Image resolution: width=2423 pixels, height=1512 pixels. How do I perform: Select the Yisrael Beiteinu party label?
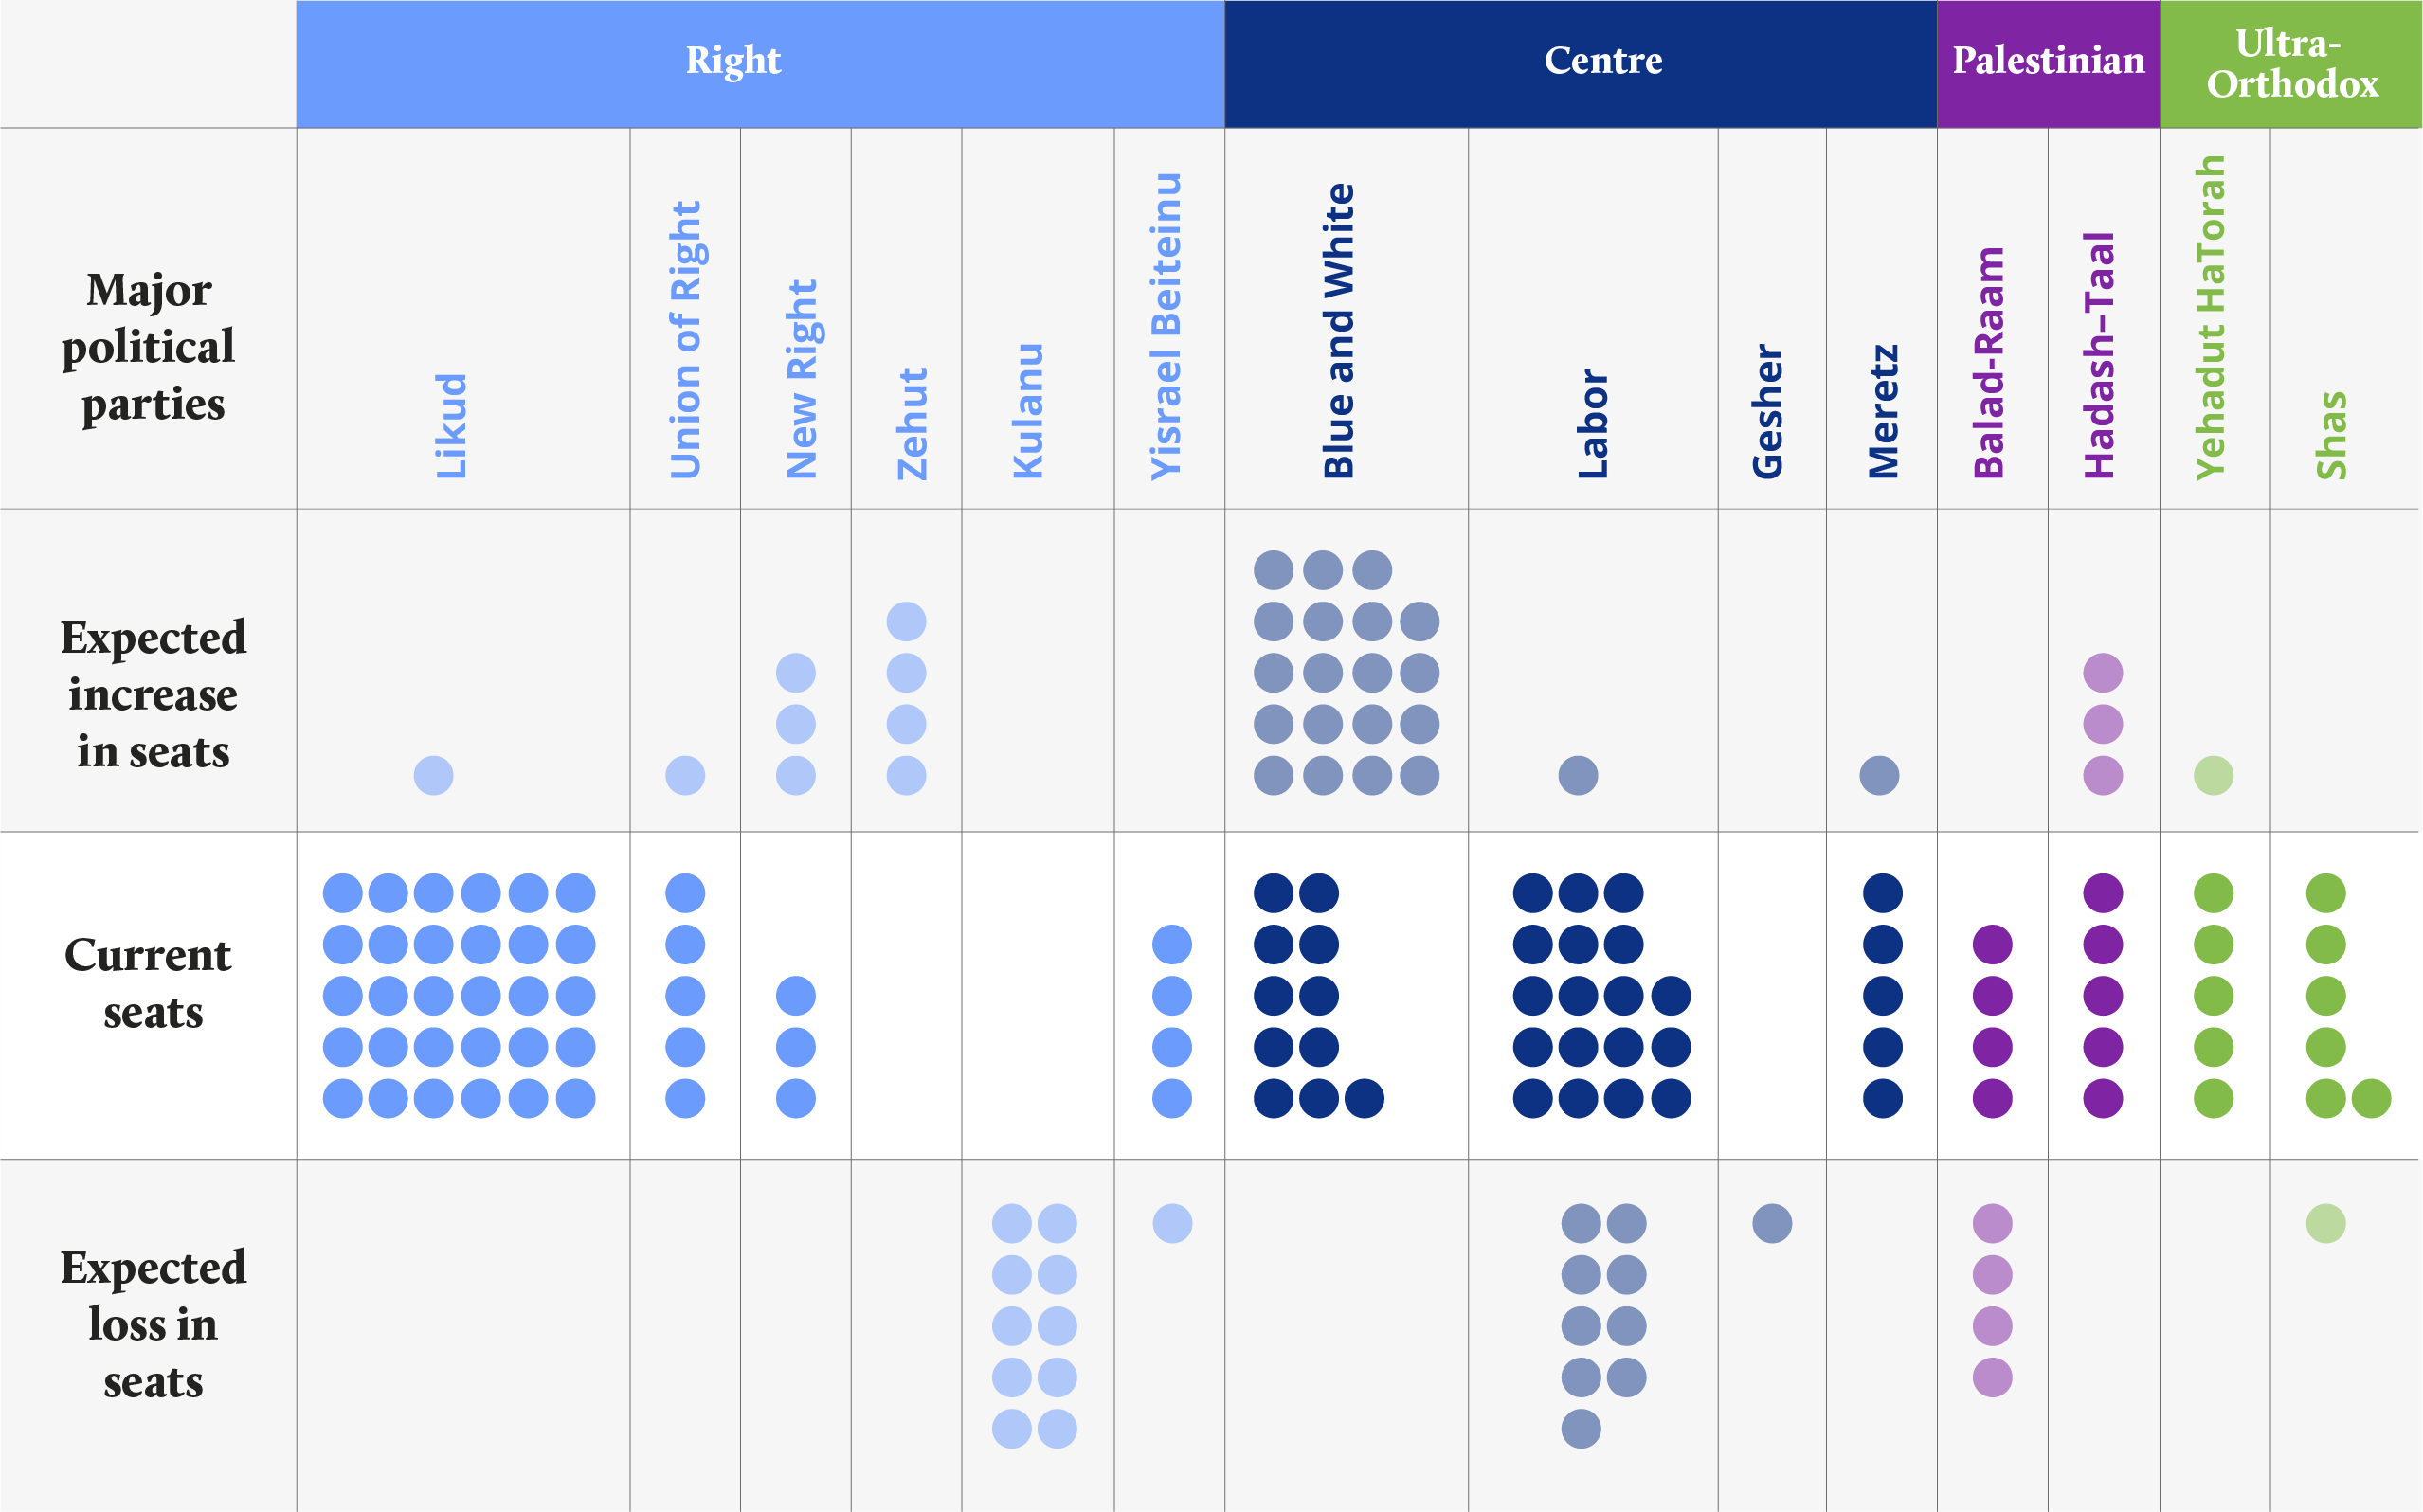[x=1166, y=327]
